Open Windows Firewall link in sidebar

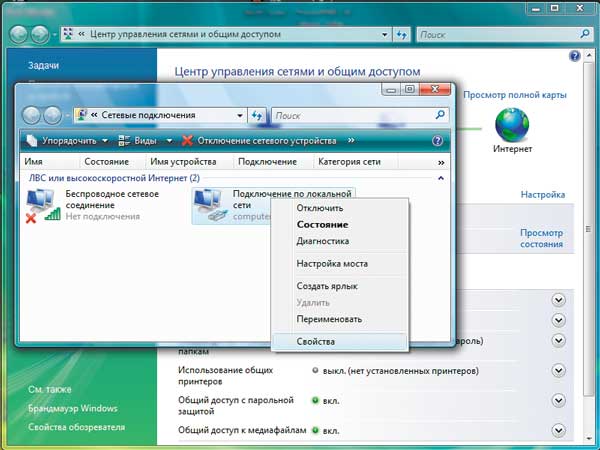[x=73, y=408]
